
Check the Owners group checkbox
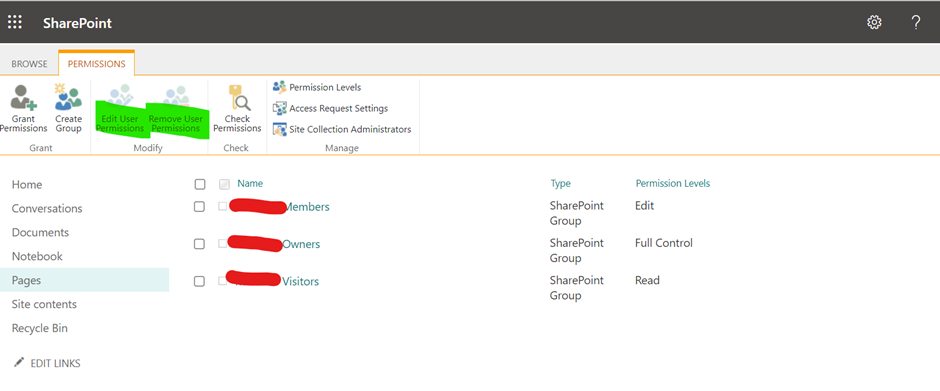pyautogui.click(x=199, y=244)
